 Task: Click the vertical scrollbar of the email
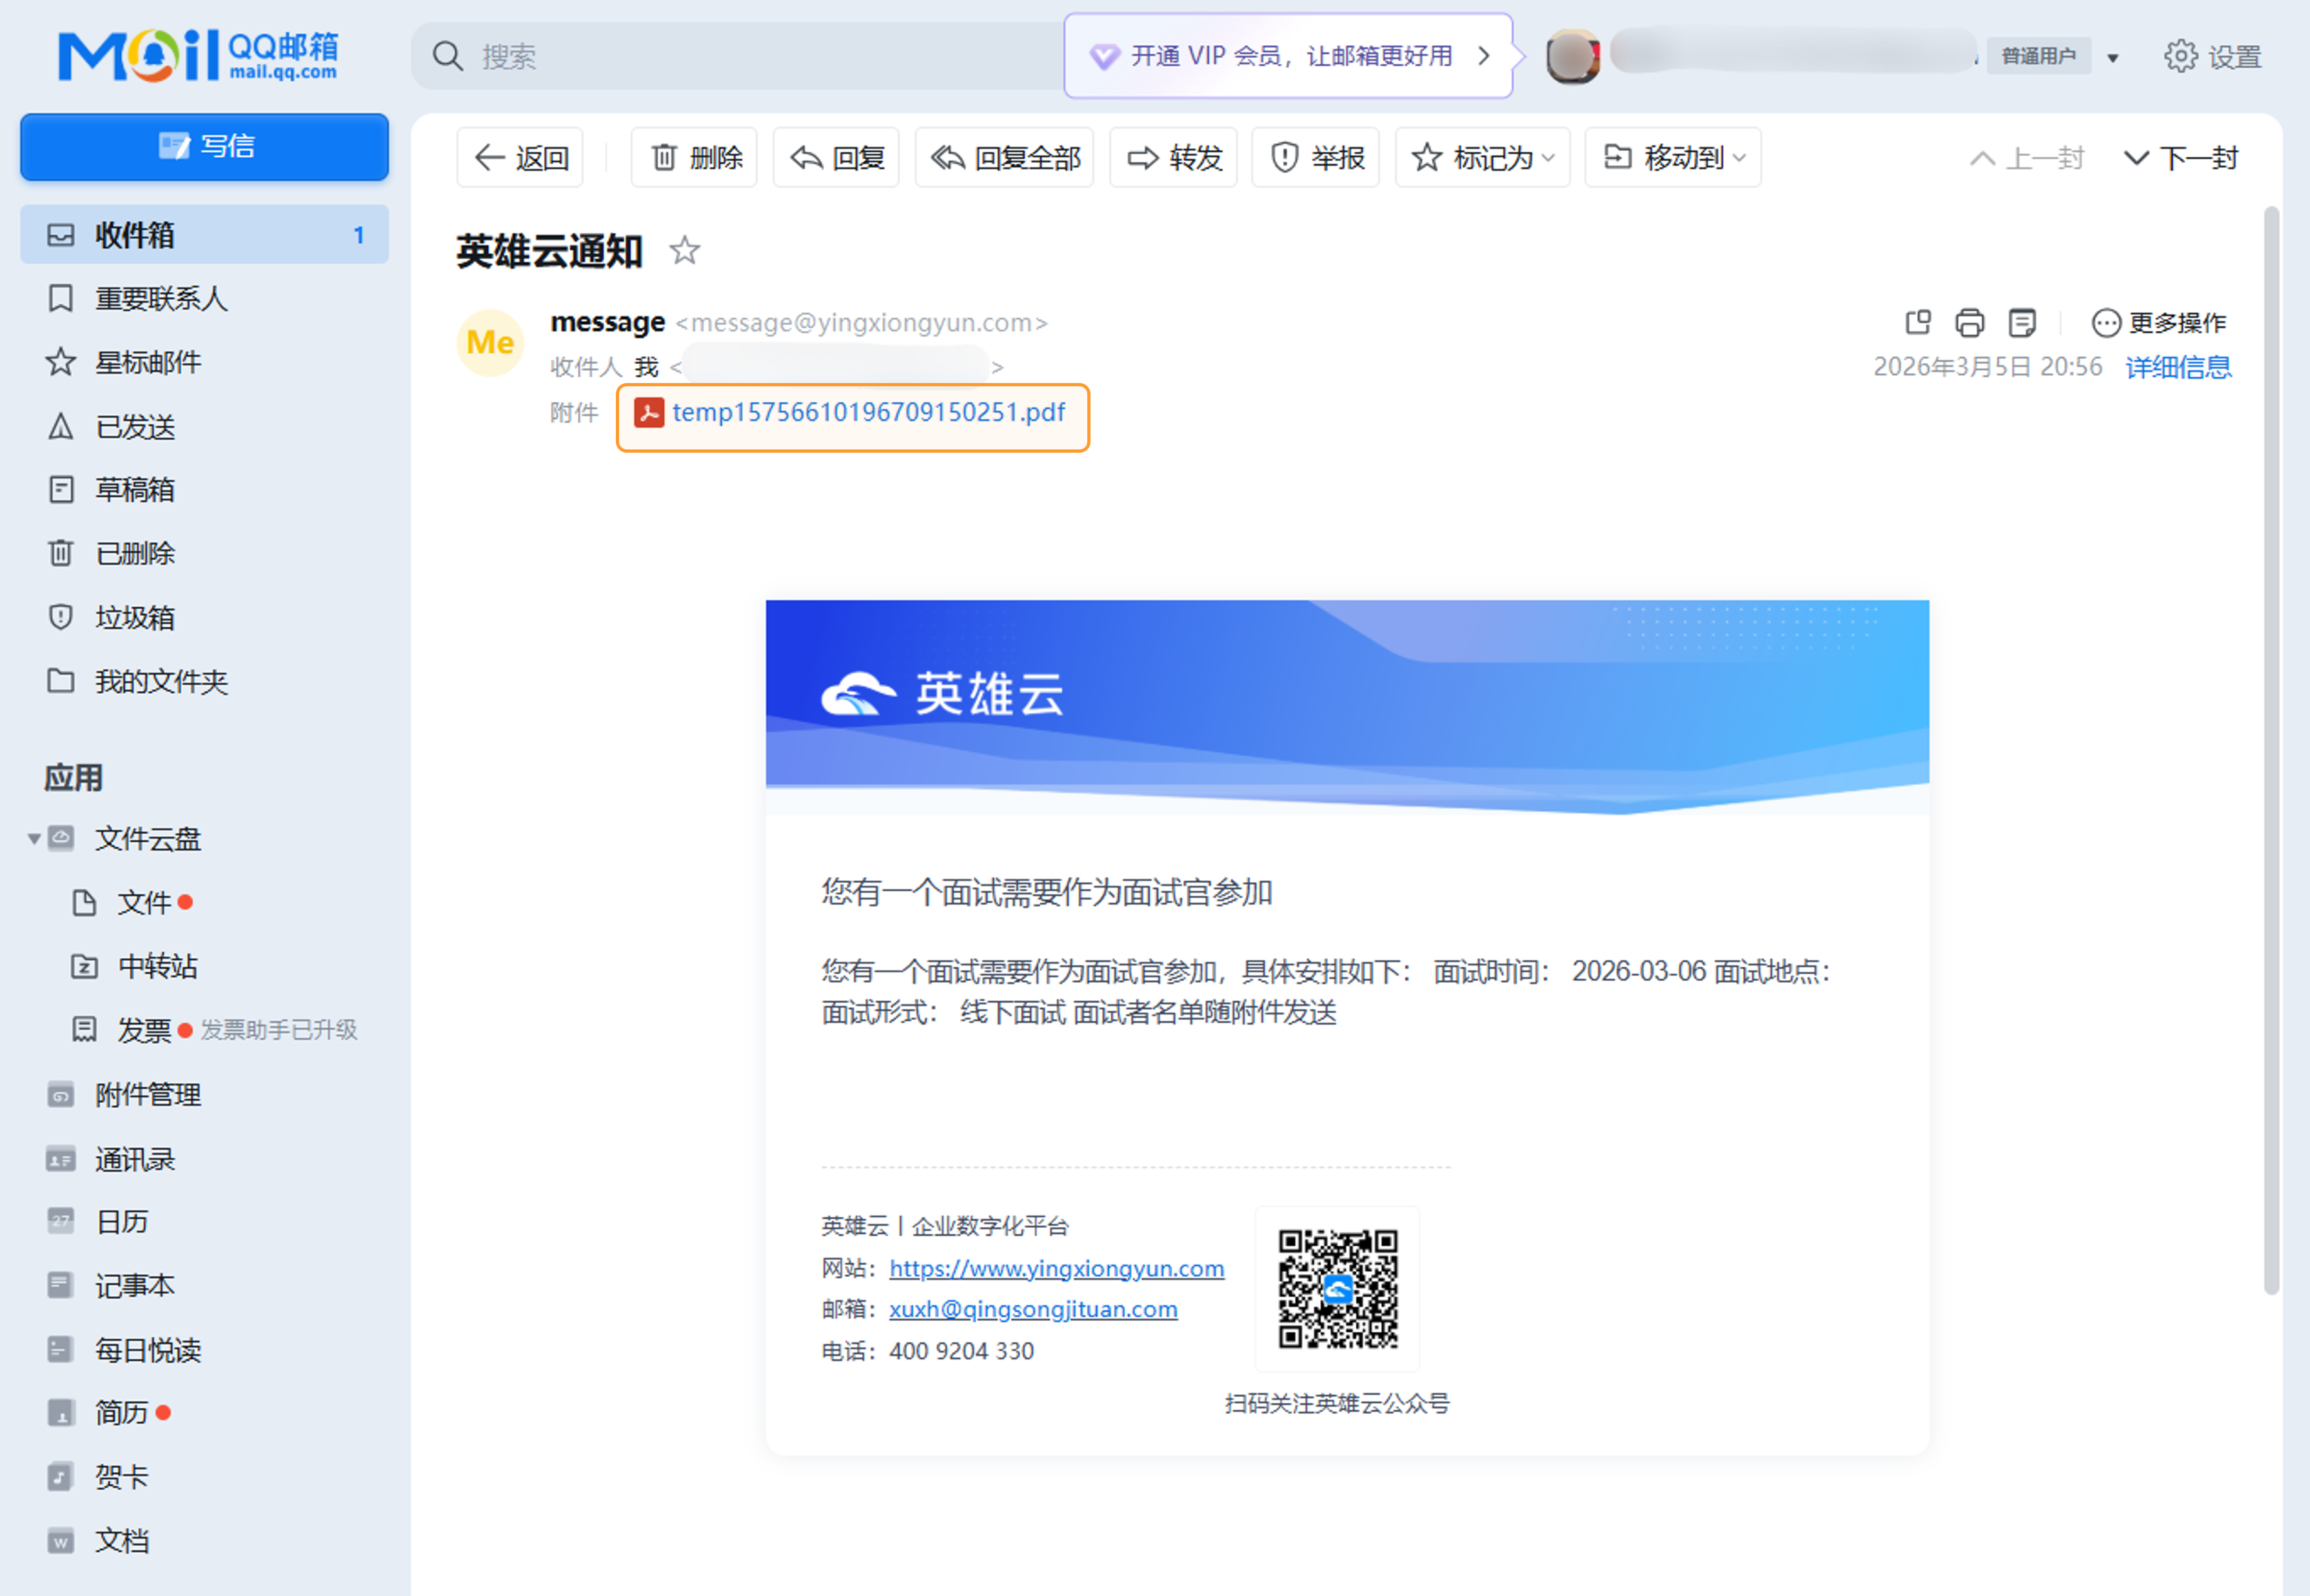tap(2271, 750)
